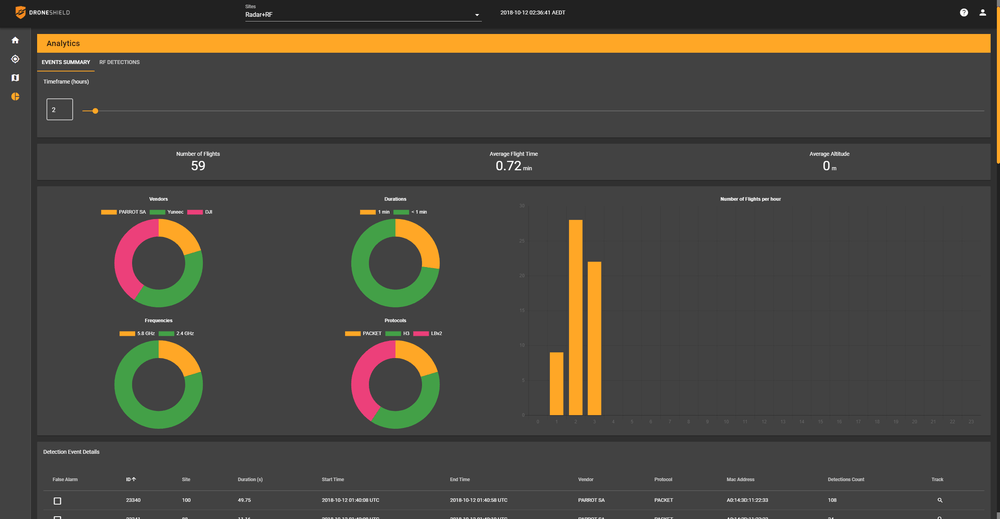This screenshot has height=519, width=1000.
Task: Open the Map view from sidebar
Action: [x=15, y=78]
